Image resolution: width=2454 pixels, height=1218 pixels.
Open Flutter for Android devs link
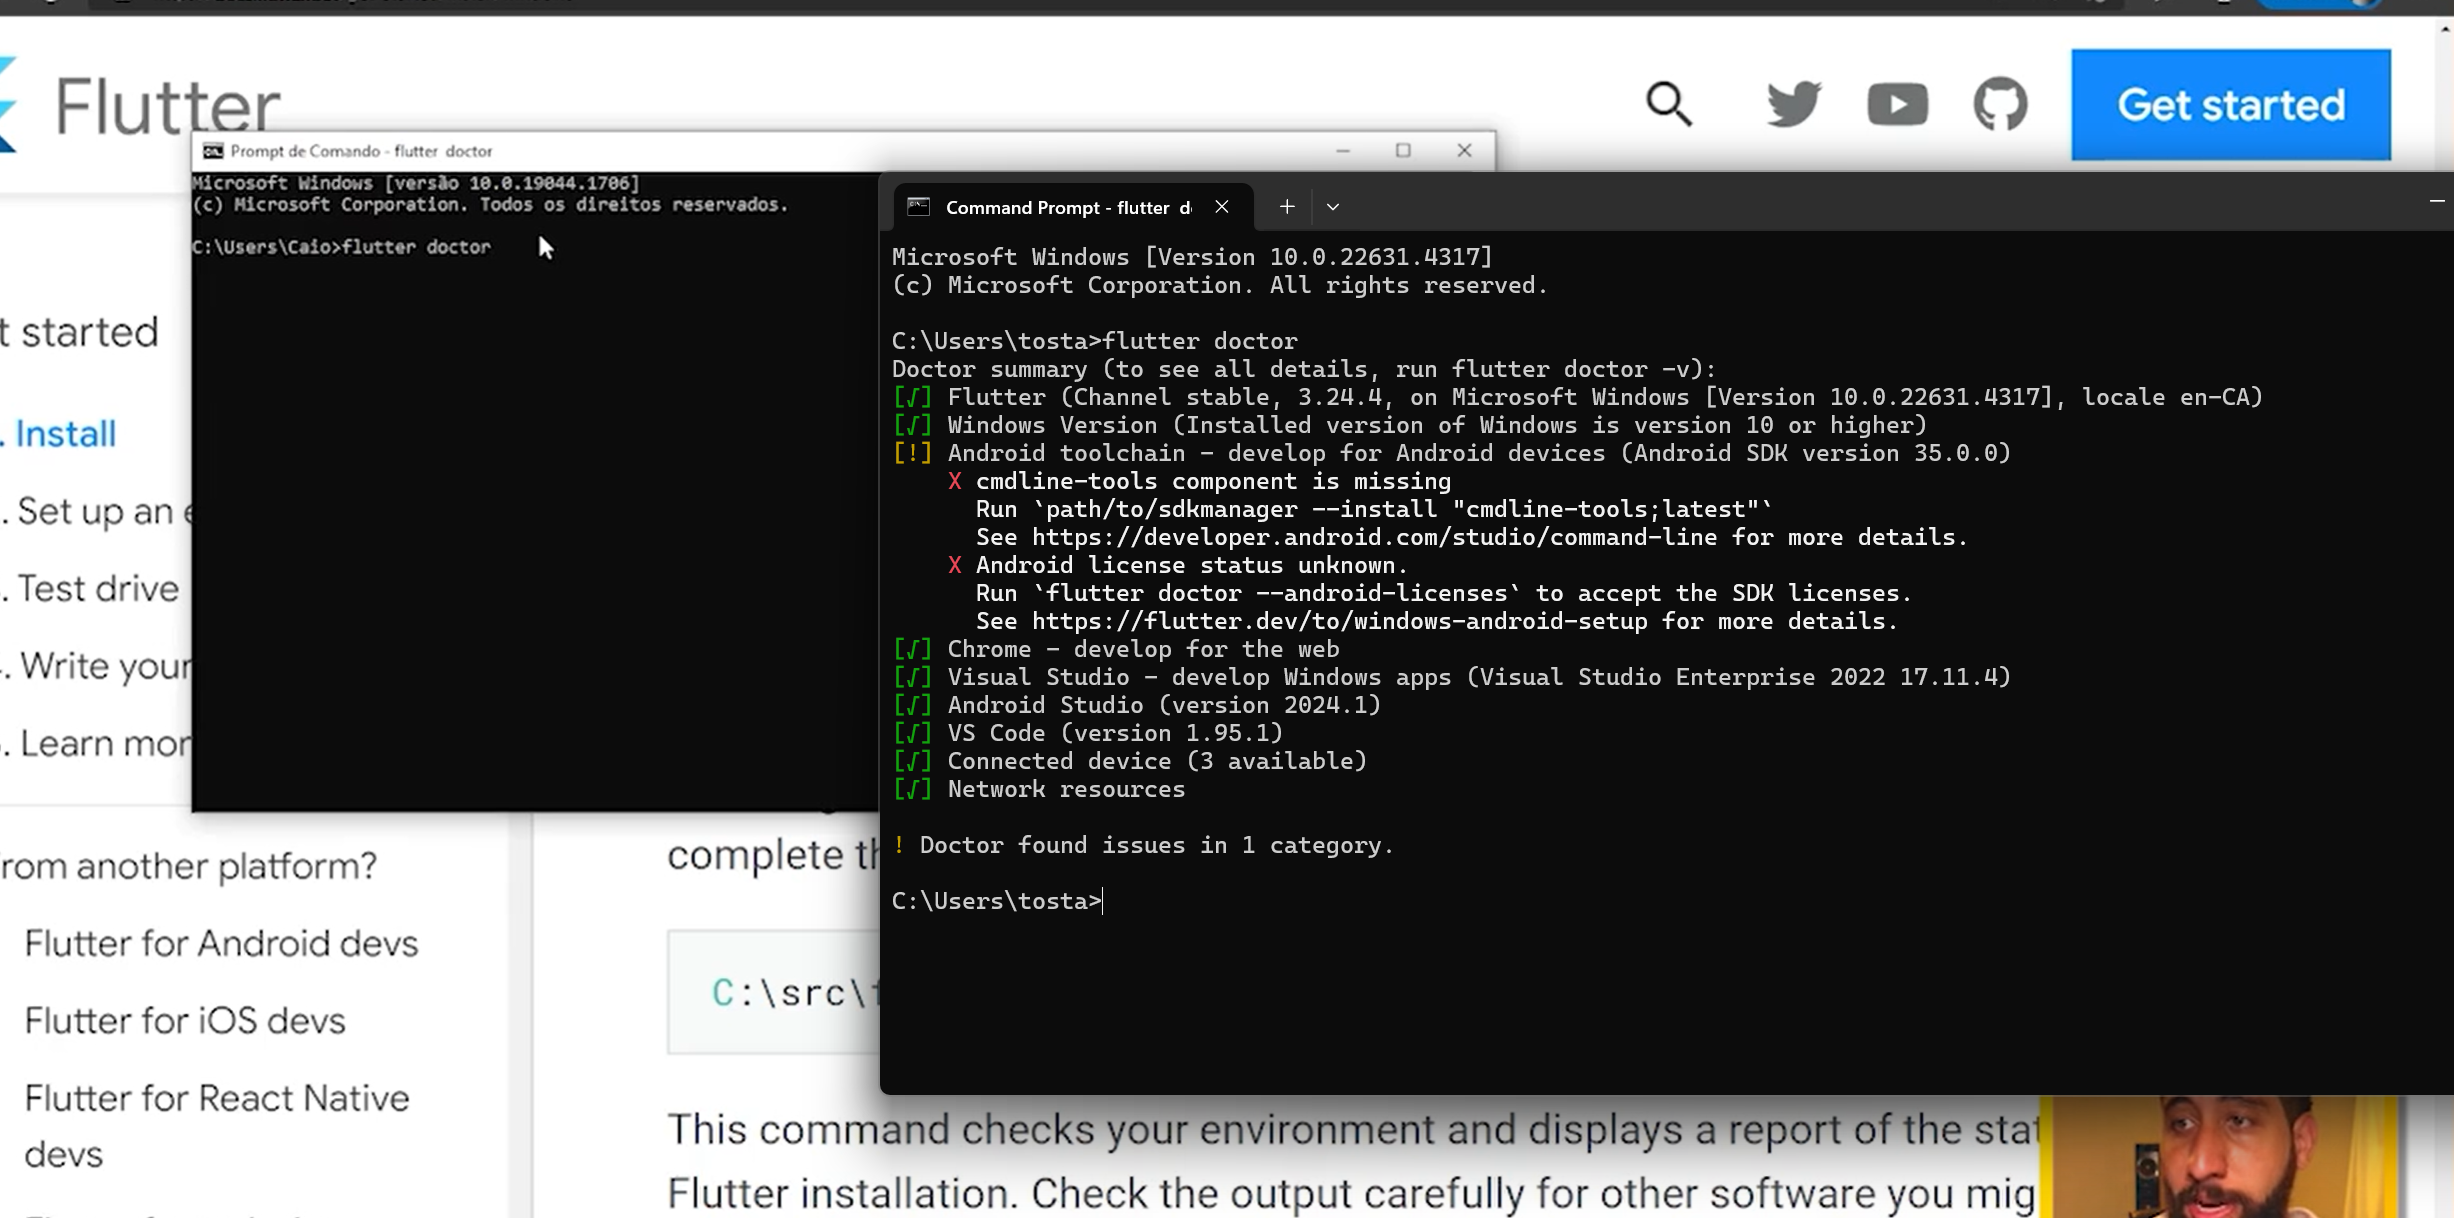click(221, 943)
